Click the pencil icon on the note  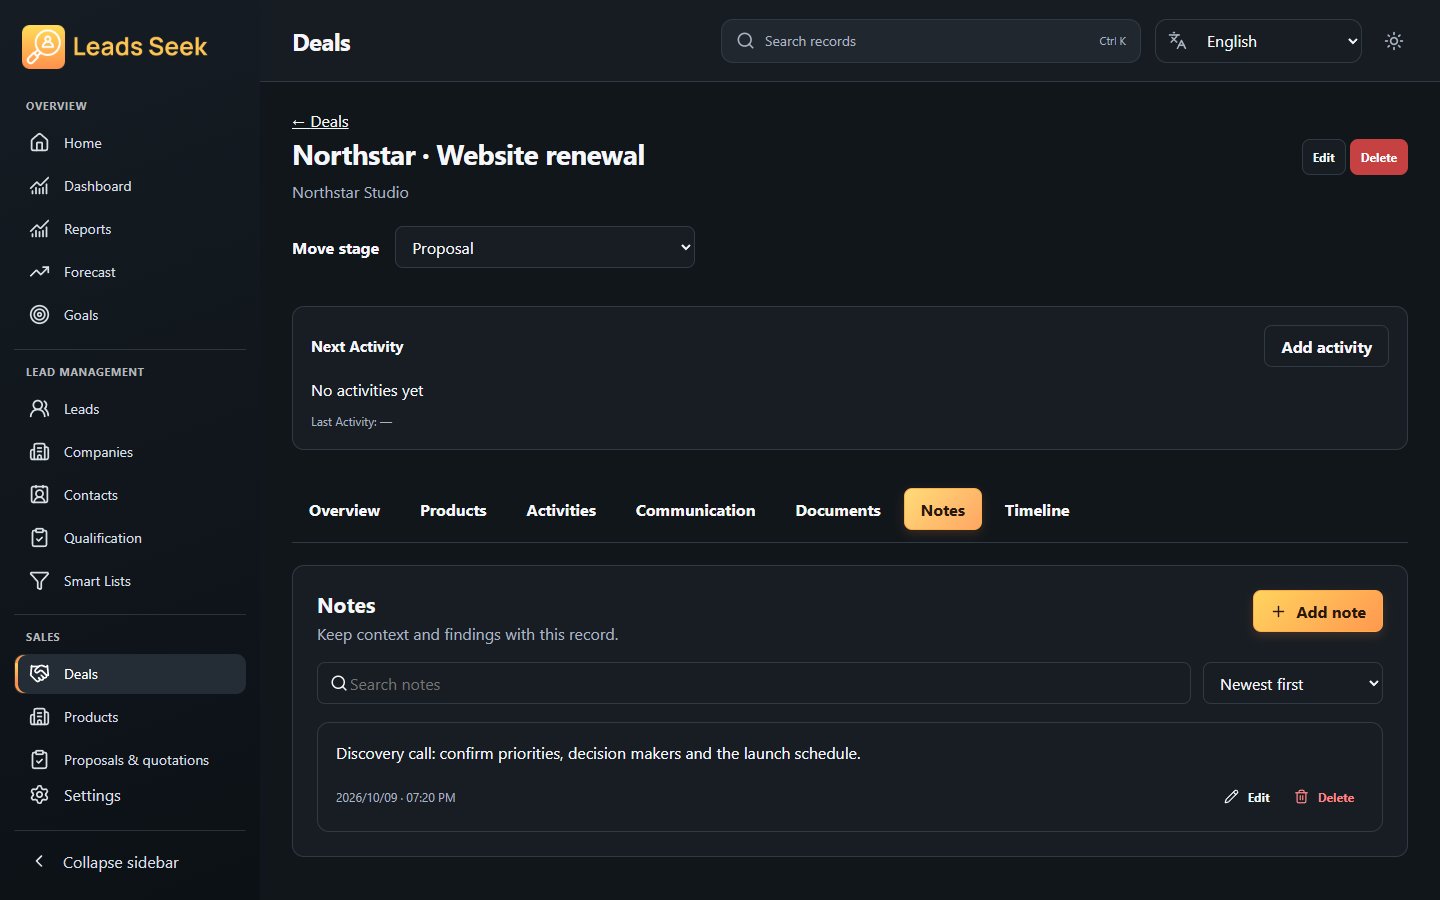point(1231,797)
